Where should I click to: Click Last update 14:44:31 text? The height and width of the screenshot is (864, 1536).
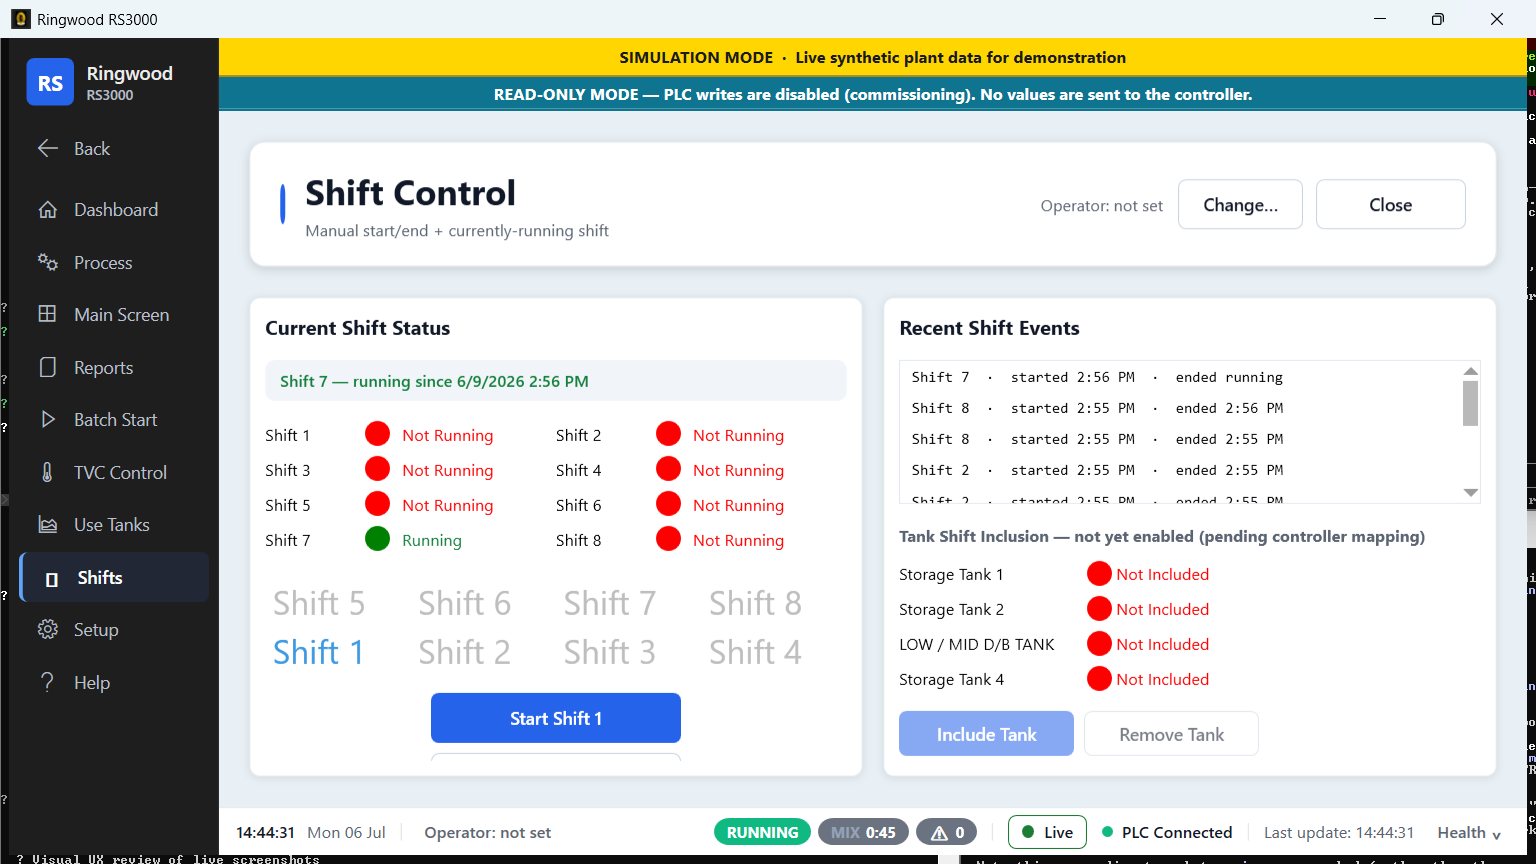(x=1339, y=832)
